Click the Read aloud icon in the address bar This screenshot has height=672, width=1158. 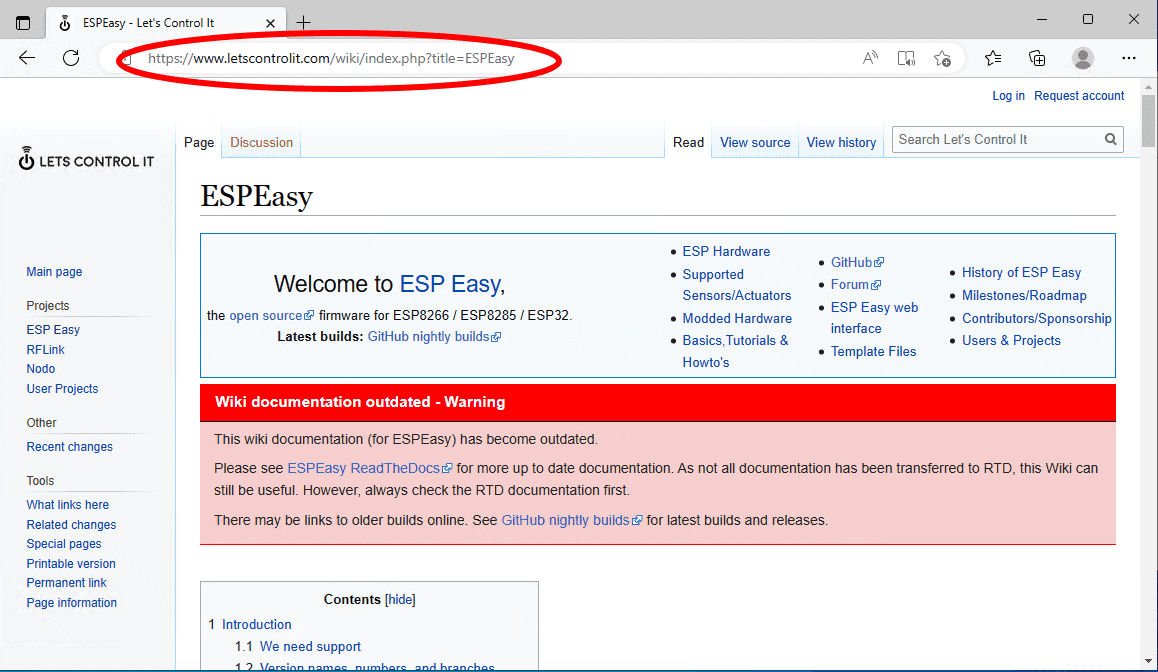pyautogui.click(x=869, y=58)
